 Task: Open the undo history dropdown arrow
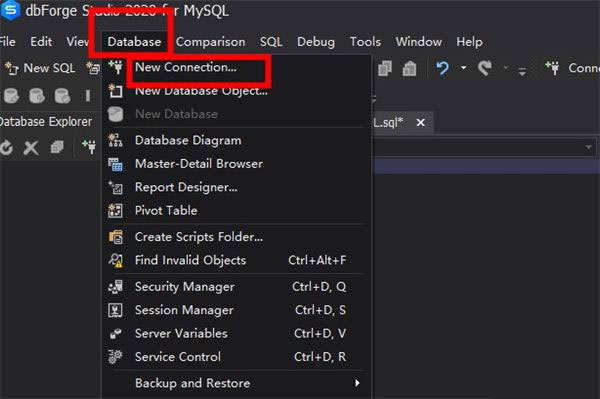[463, 68]
